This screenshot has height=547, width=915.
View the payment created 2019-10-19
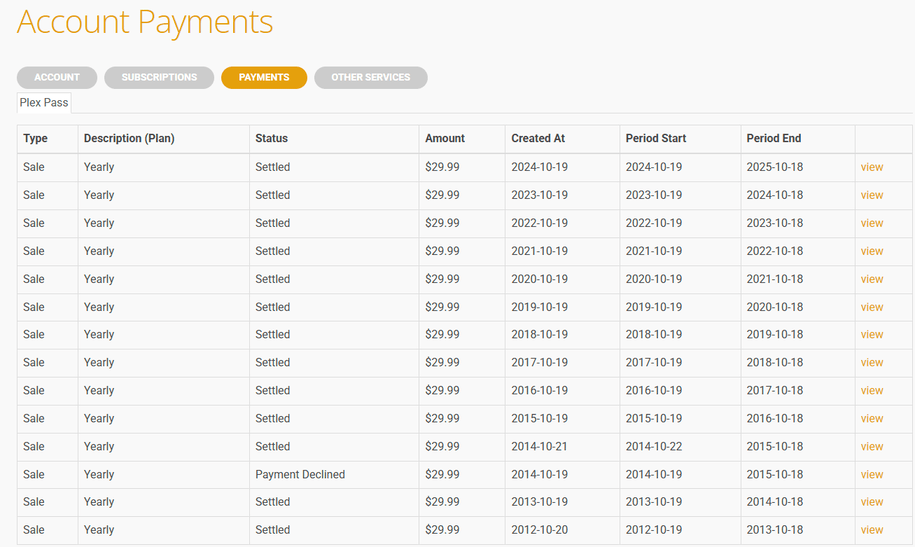click(871, 307)
